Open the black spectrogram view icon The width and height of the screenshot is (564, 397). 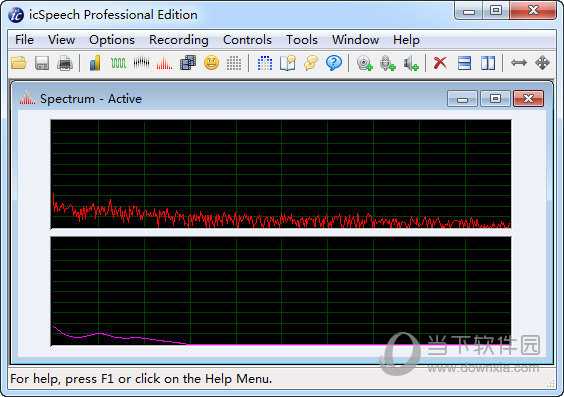point(141,63)
